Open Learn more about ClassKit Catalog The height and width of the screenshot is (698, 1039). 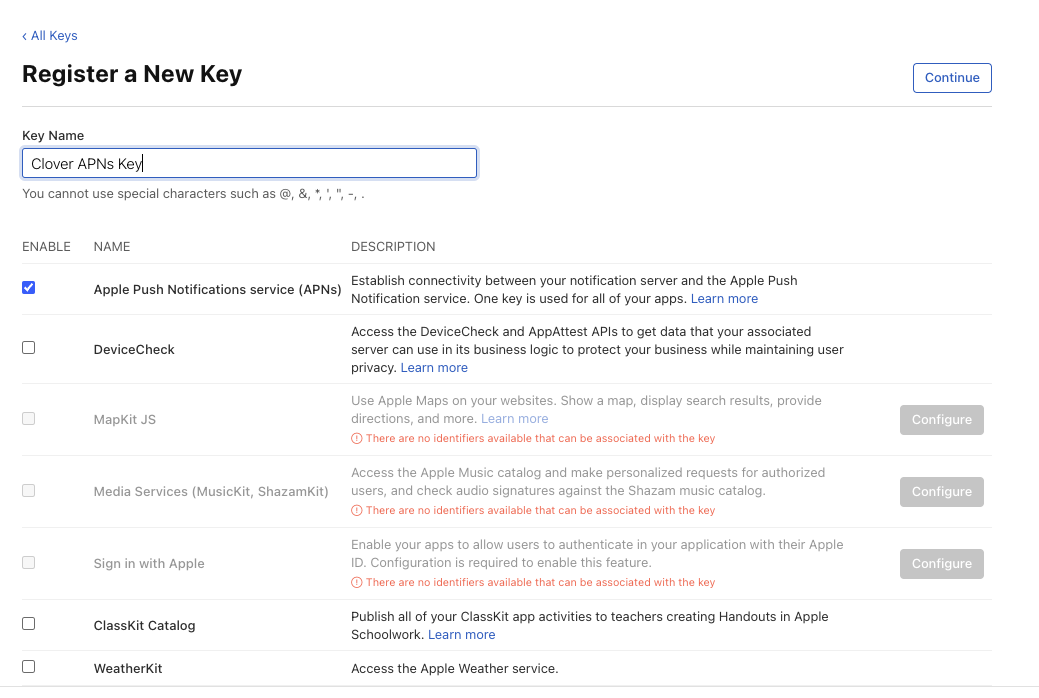pos(461,634)
